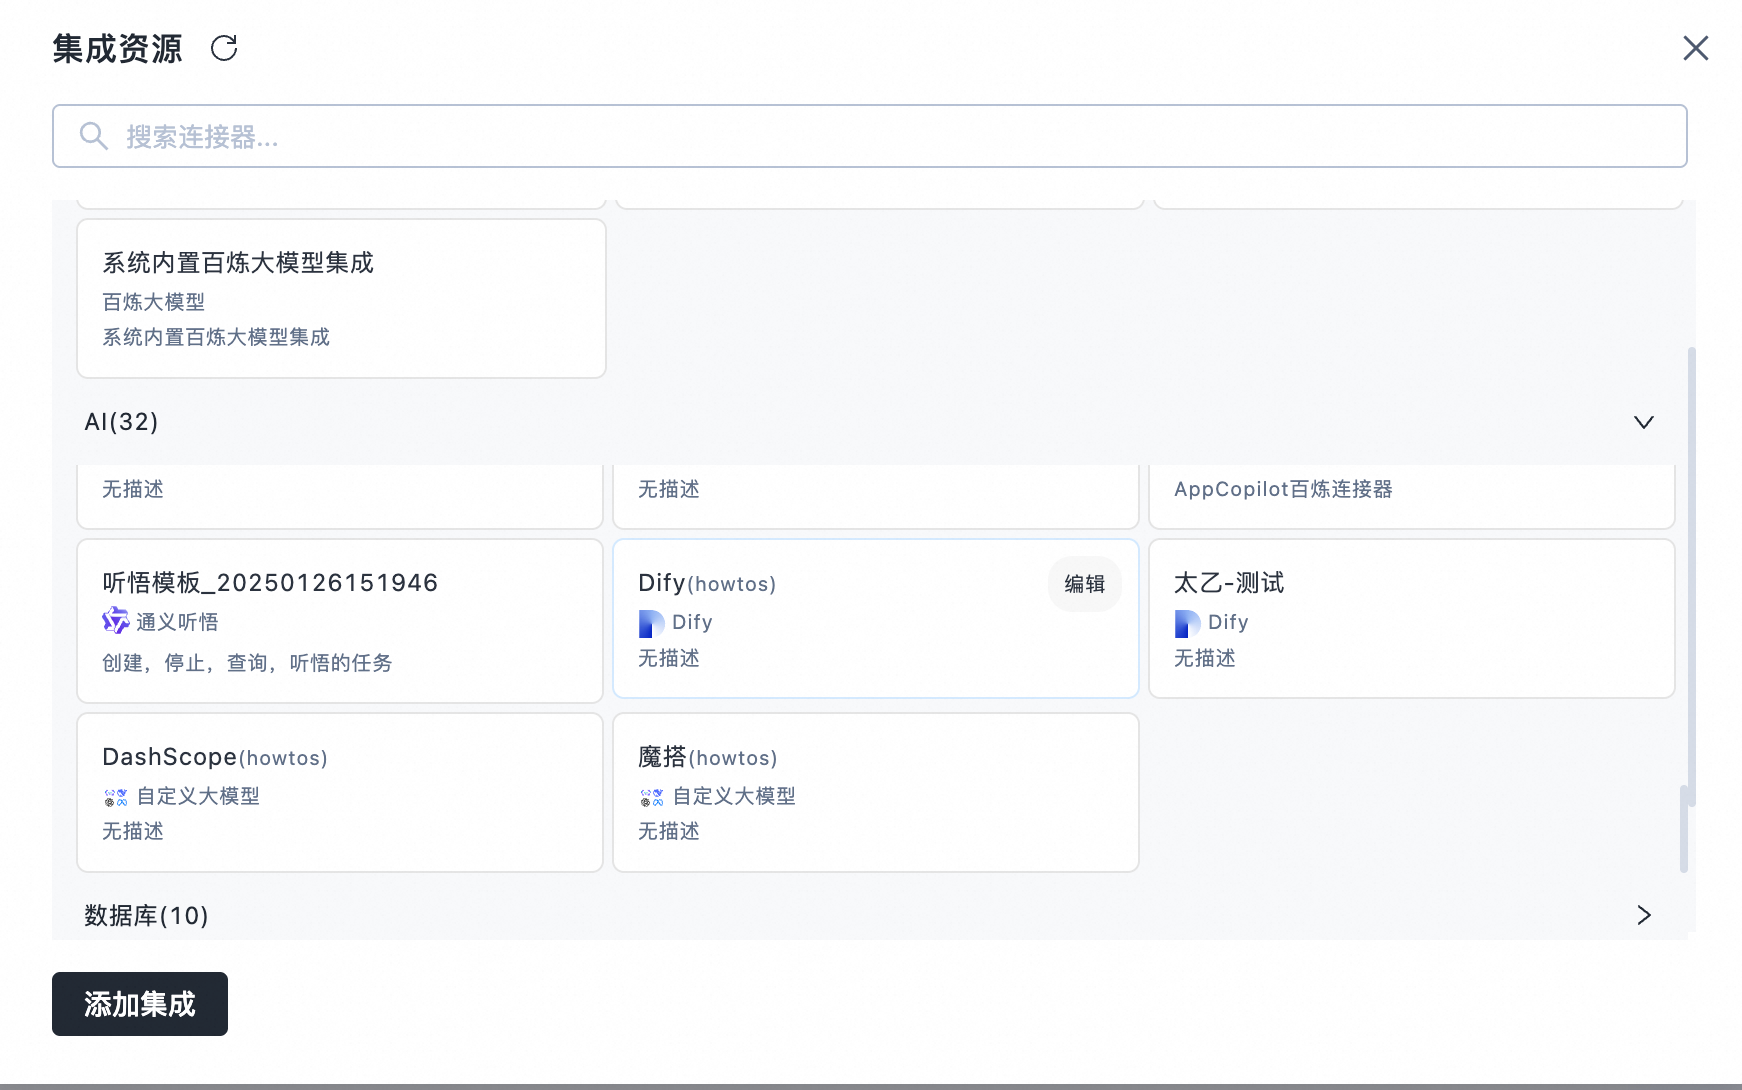
Task: Click 无描述 under 太乙-测试
Action: tap(1205, 658)
